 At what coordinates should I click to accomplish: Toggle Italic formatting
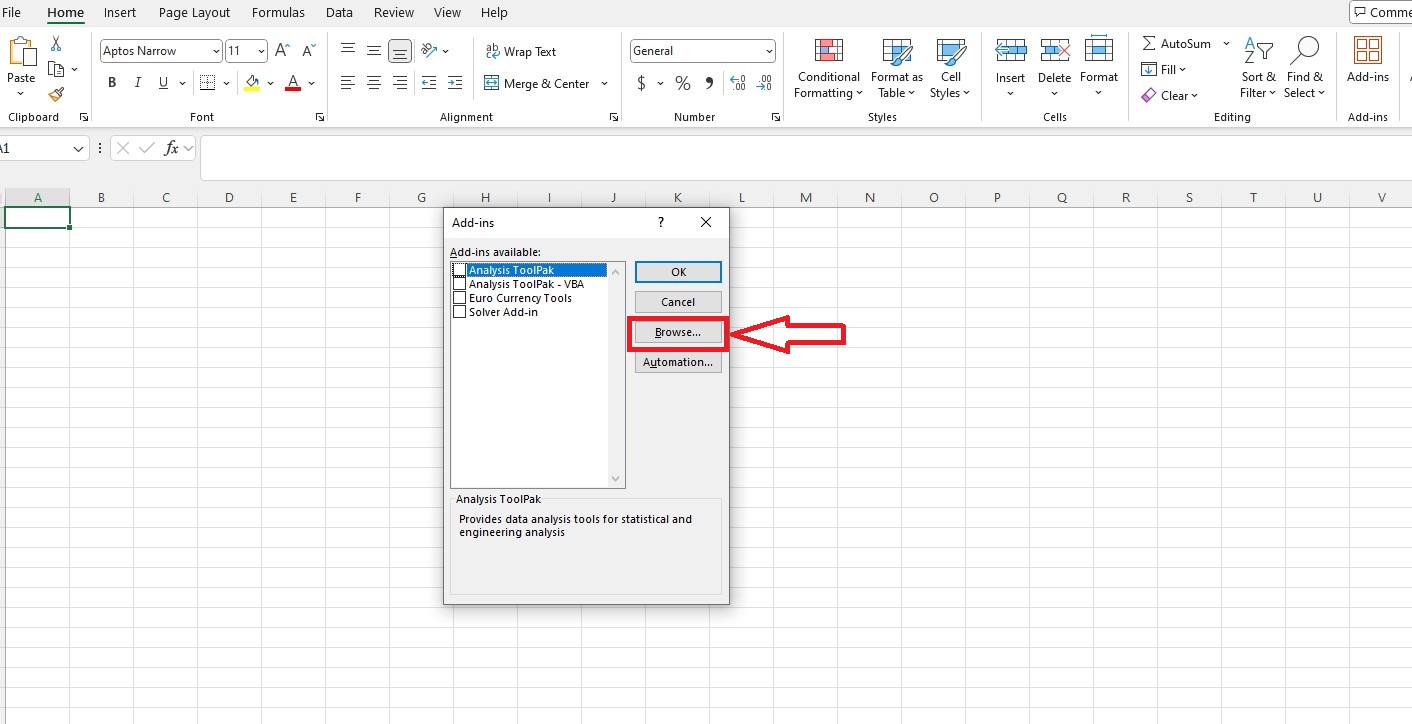pyautogui.click(x=138, y=83)
